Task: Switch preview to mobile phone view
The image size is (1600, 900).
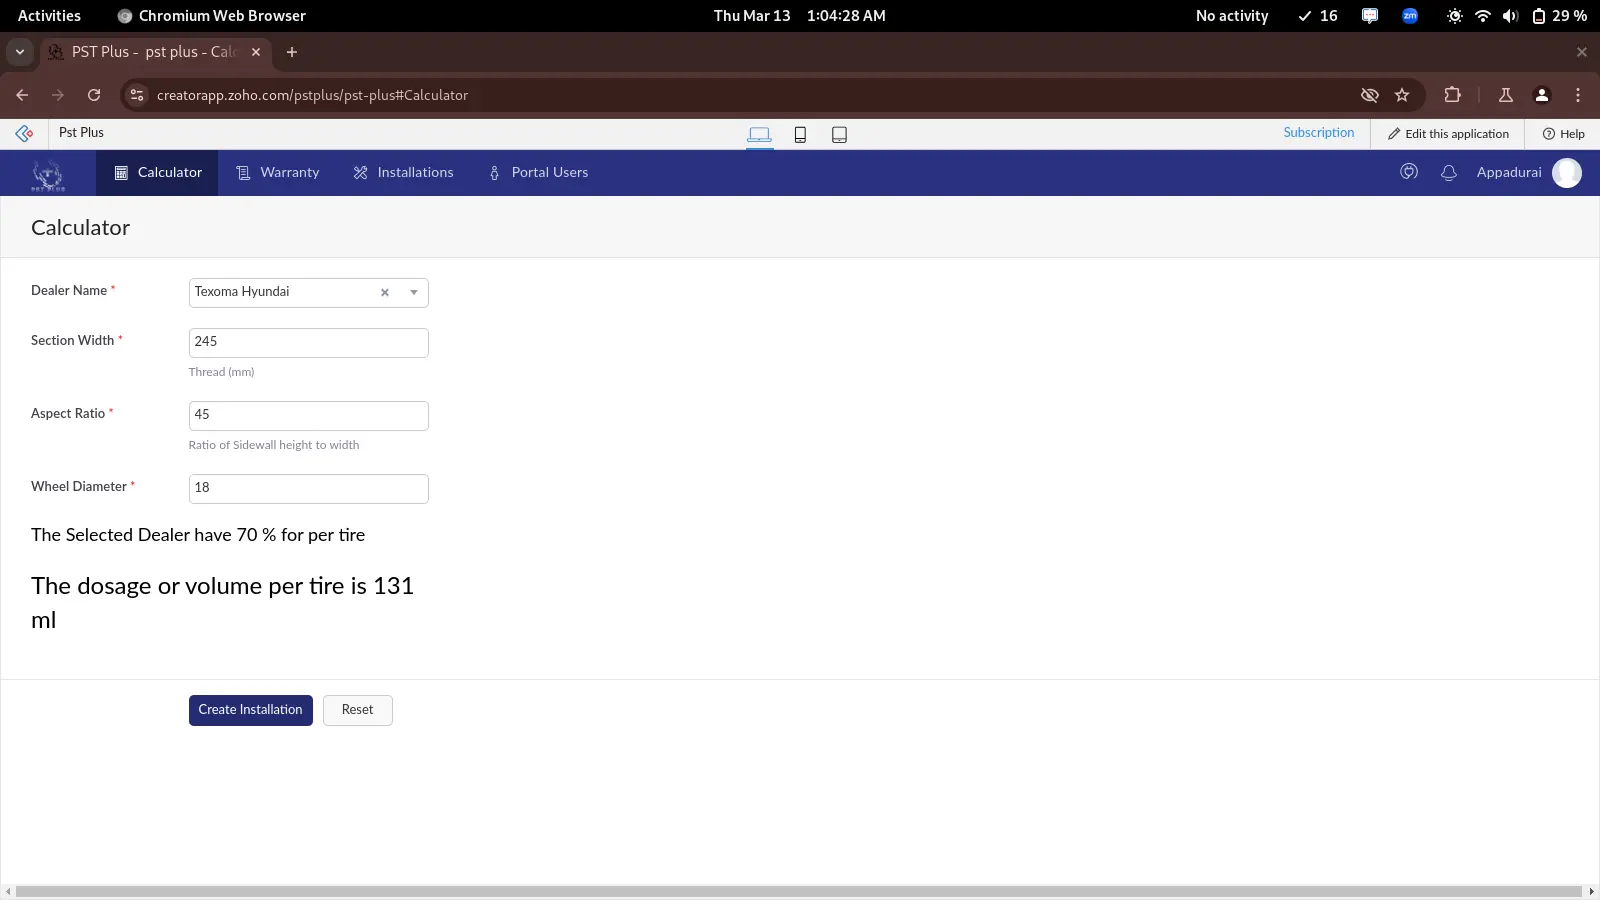Action: click(x=800, y=133)
